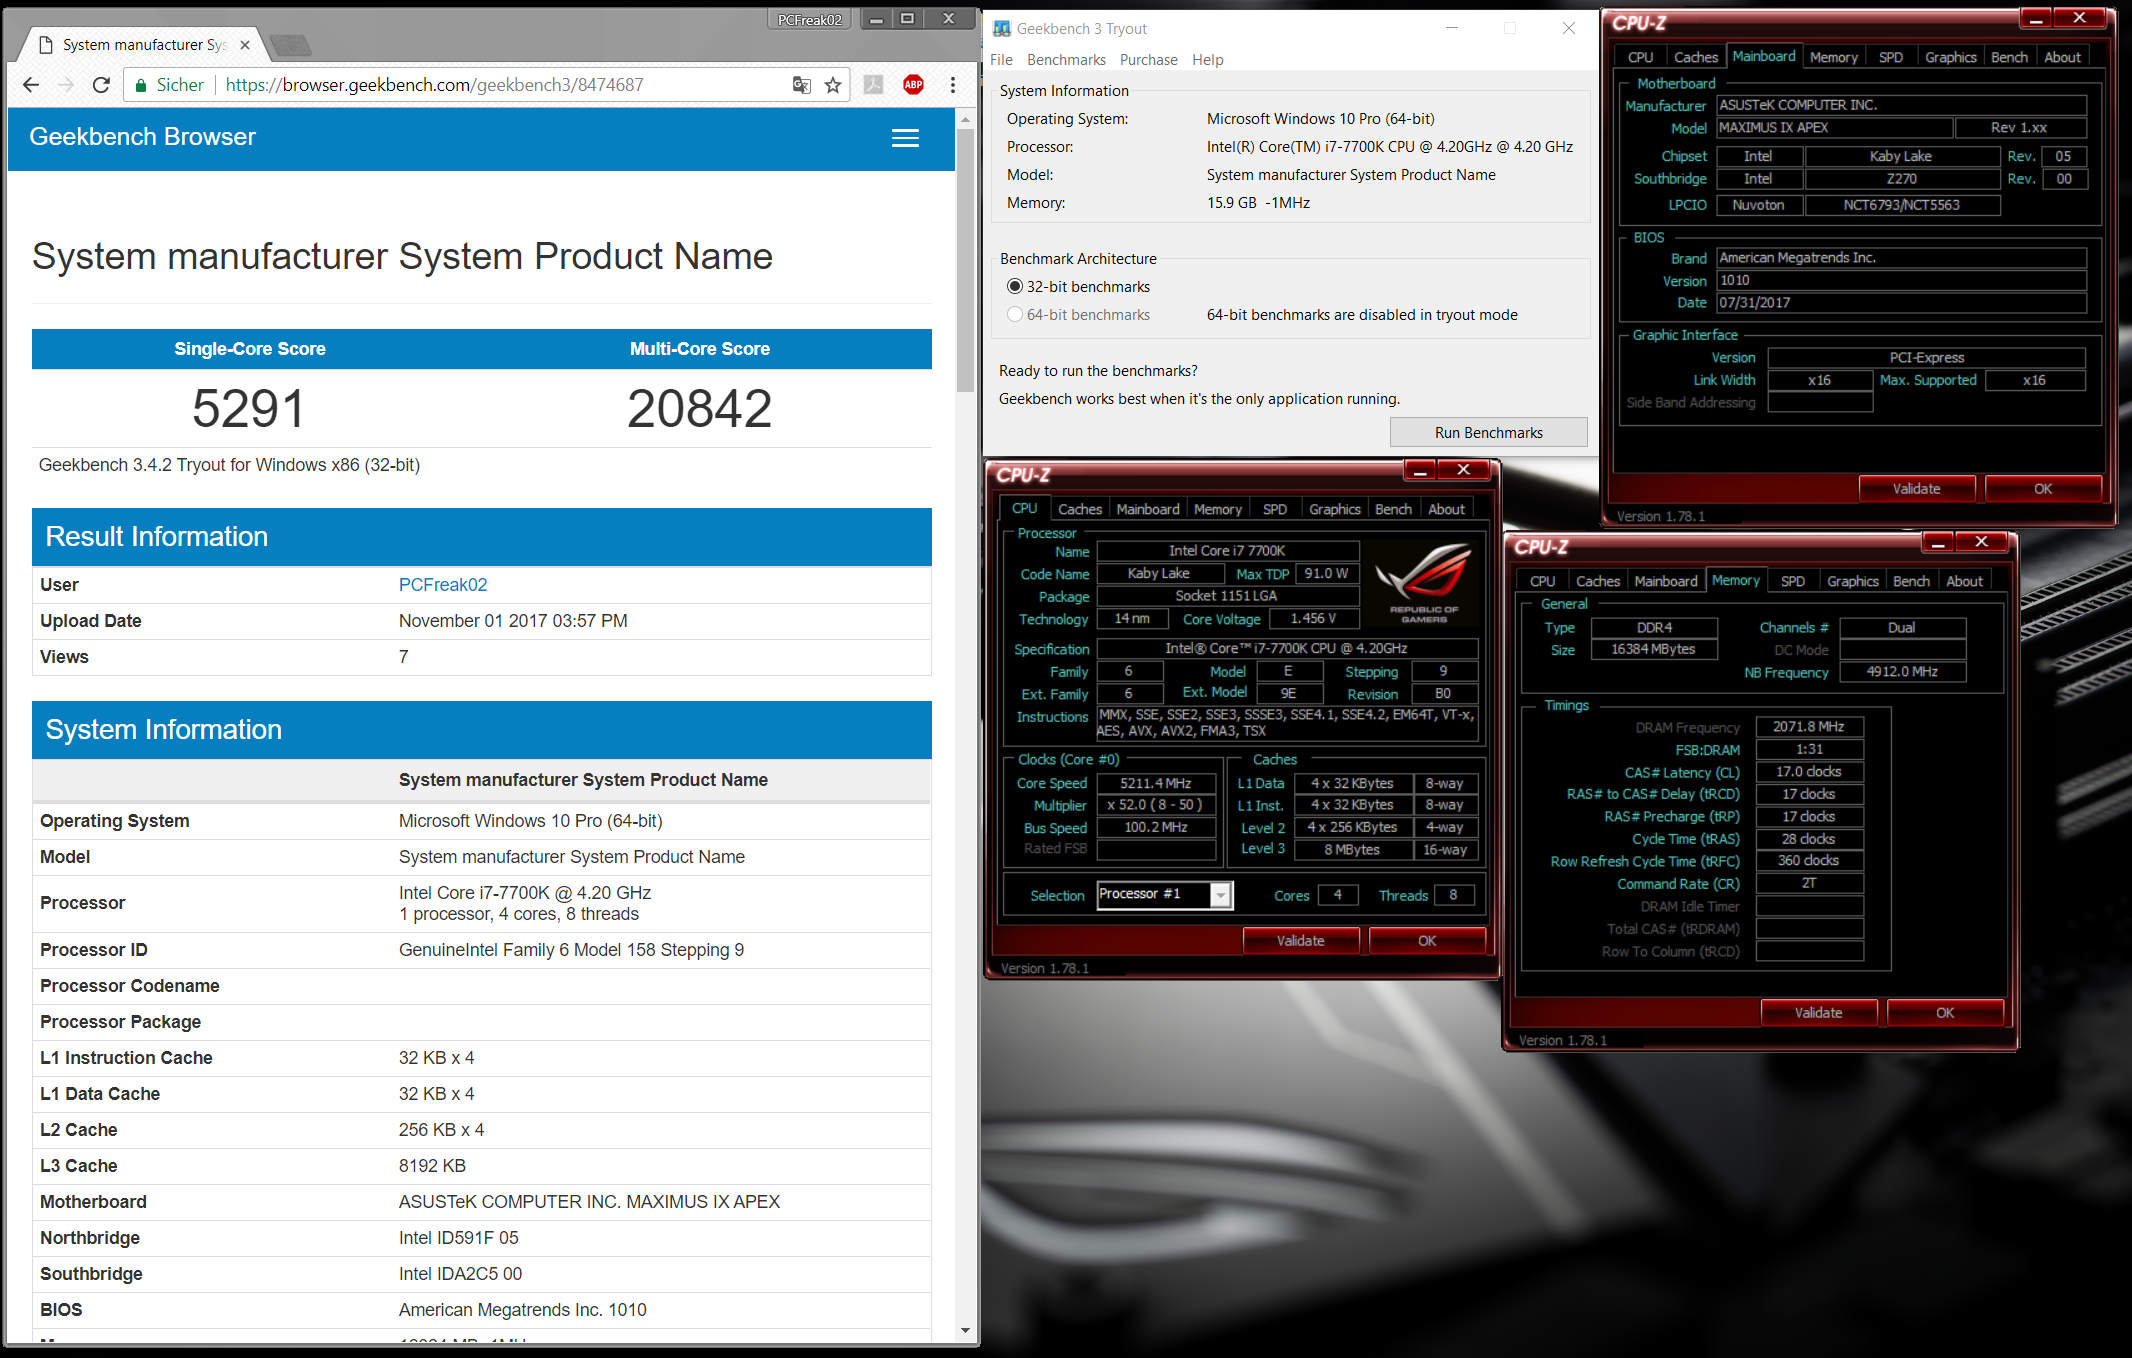Click the DRAM Frequency value 2071.8 MHz
Image resolution: width=2132 pixels, height=1358 pixels.
(x=1809, y=726)
